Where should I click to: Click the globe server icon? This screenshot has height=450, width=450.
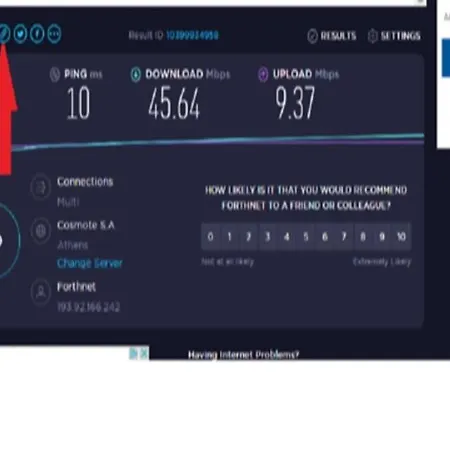41,230
